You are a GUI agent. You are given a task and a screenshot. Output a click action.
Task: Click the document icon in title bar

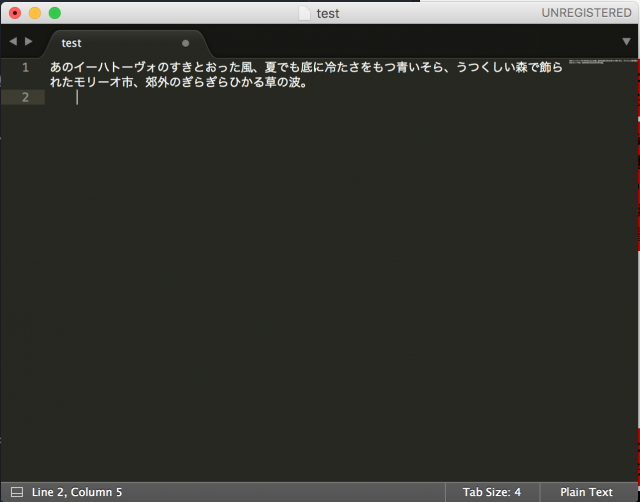point(305,13)
